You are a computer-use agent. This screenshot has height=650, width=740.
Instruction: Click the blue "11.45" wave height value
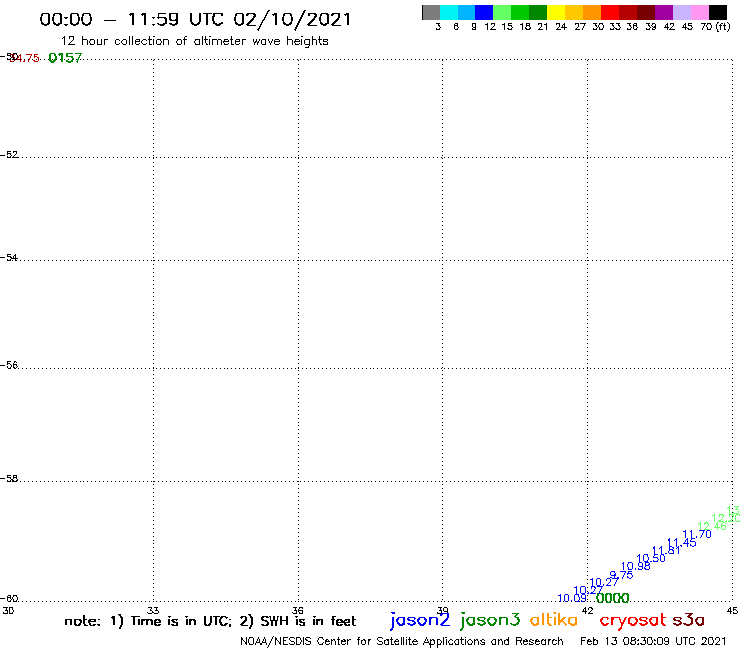(x=681, y=543)
